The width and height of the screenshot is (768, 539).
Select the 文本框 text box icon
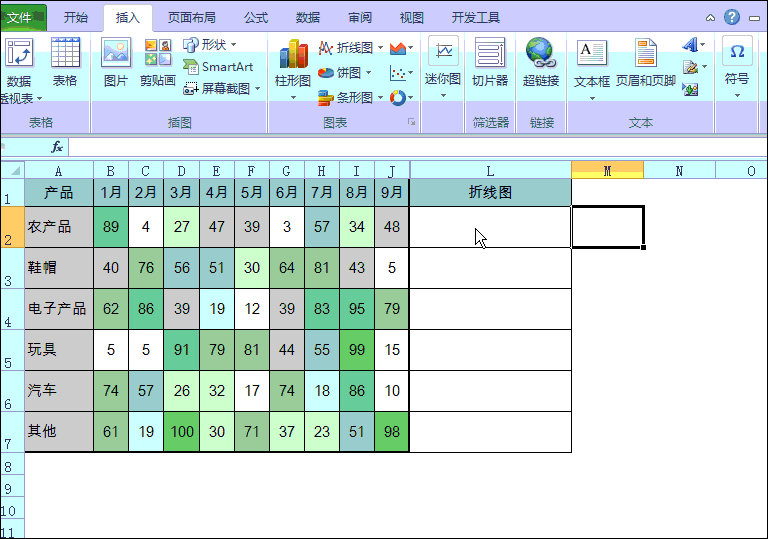[592, 54]
